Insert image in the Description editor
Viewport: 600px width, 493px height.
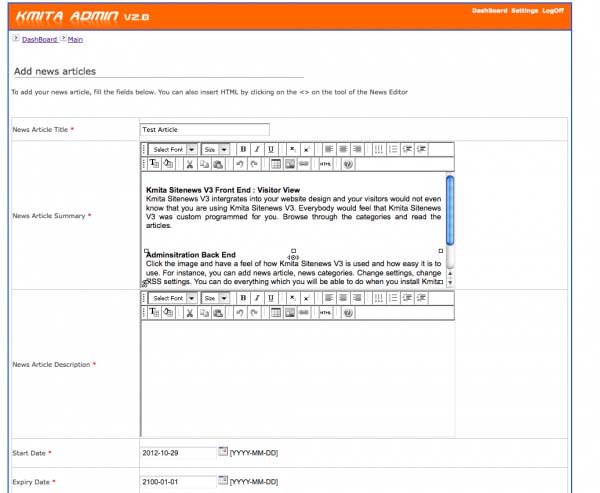click(x=290, y=312)
